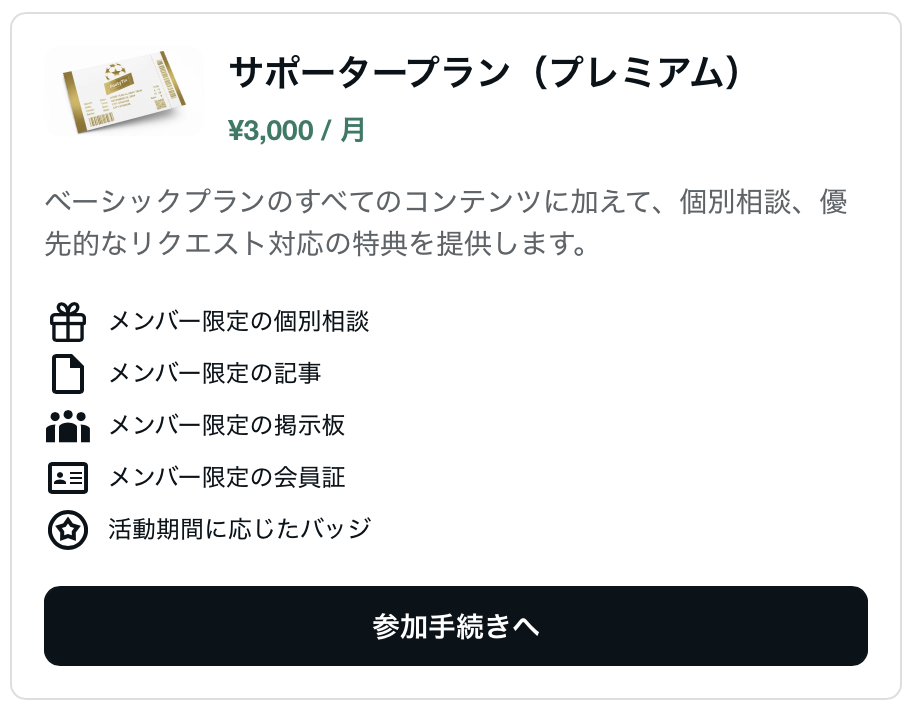Click the gift box icon

click(68, 322)
